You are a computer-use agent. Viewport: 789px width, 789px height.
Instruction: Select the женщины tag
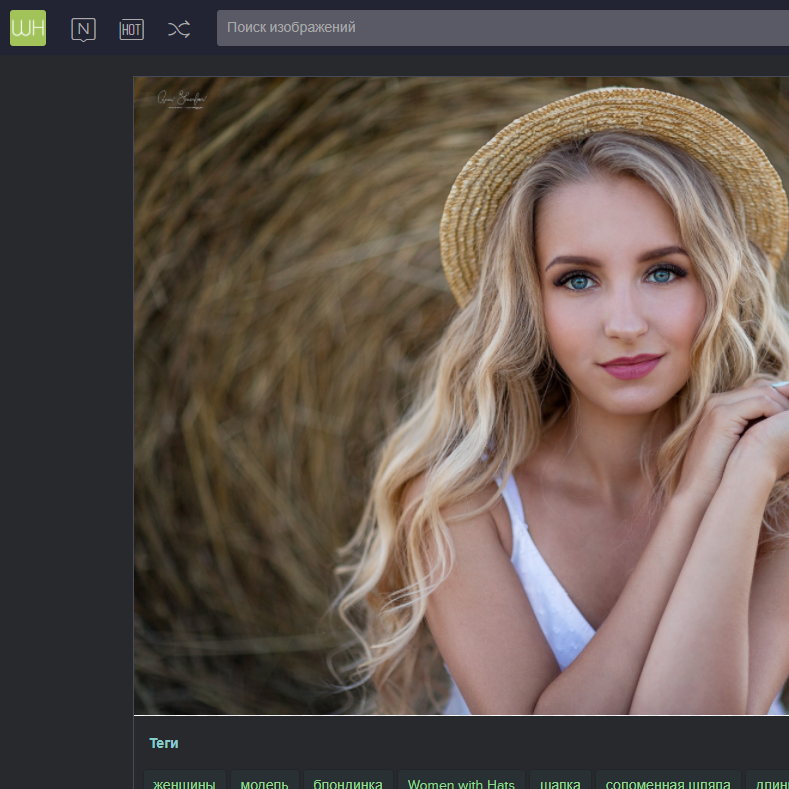click(x=185, y=781)
